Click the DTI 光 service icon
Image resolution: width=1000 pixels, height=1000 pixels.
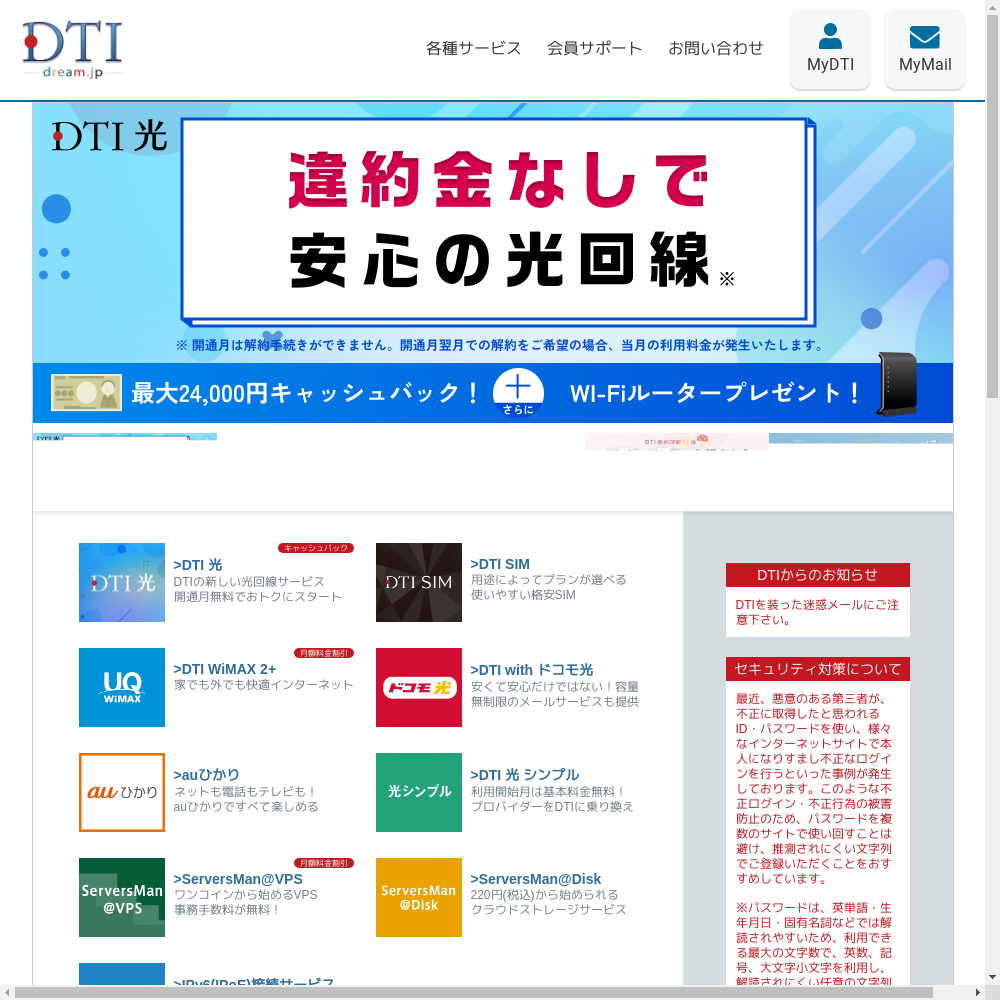tap(122, 582)
